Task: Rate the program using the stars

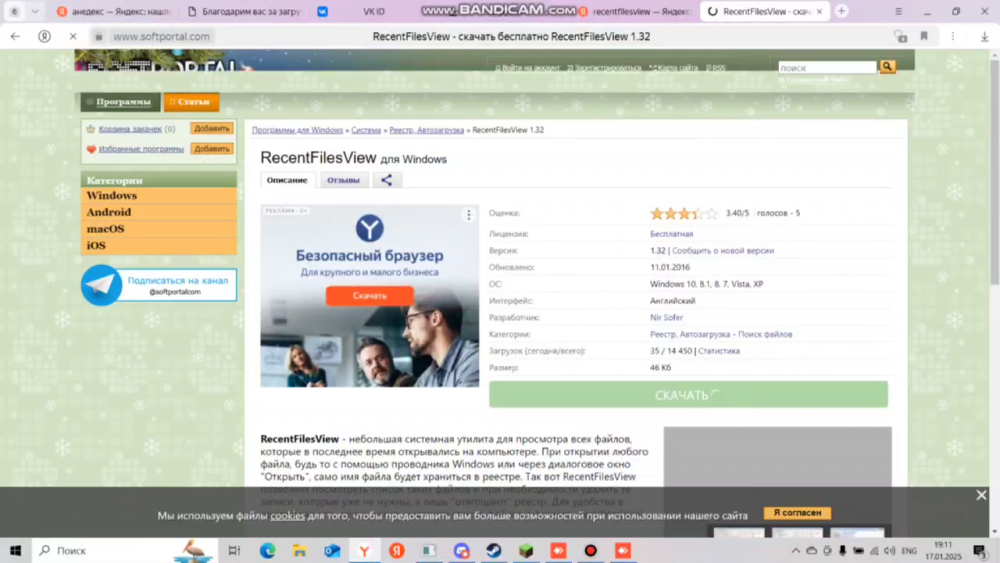Action: pyautogui.click(x=684, y=213)
